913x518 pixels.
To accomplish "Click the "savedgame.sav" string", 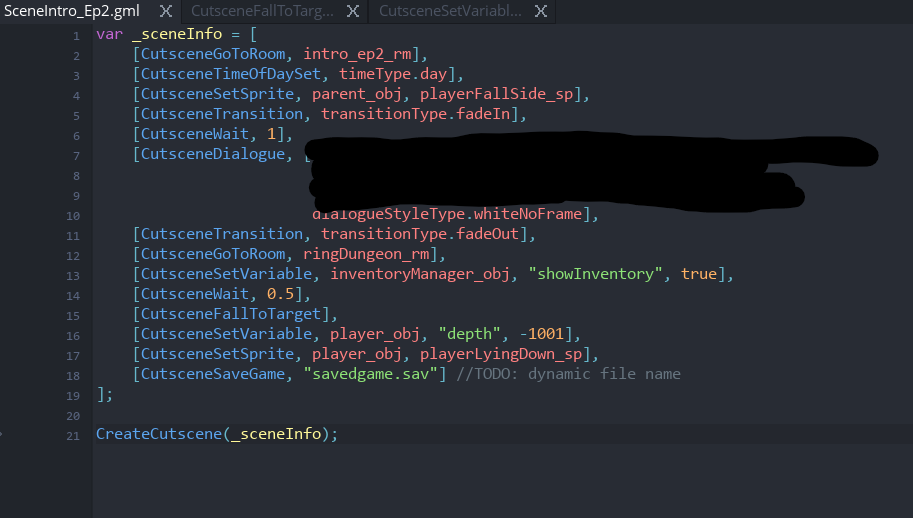I will (x=370, y=374).
